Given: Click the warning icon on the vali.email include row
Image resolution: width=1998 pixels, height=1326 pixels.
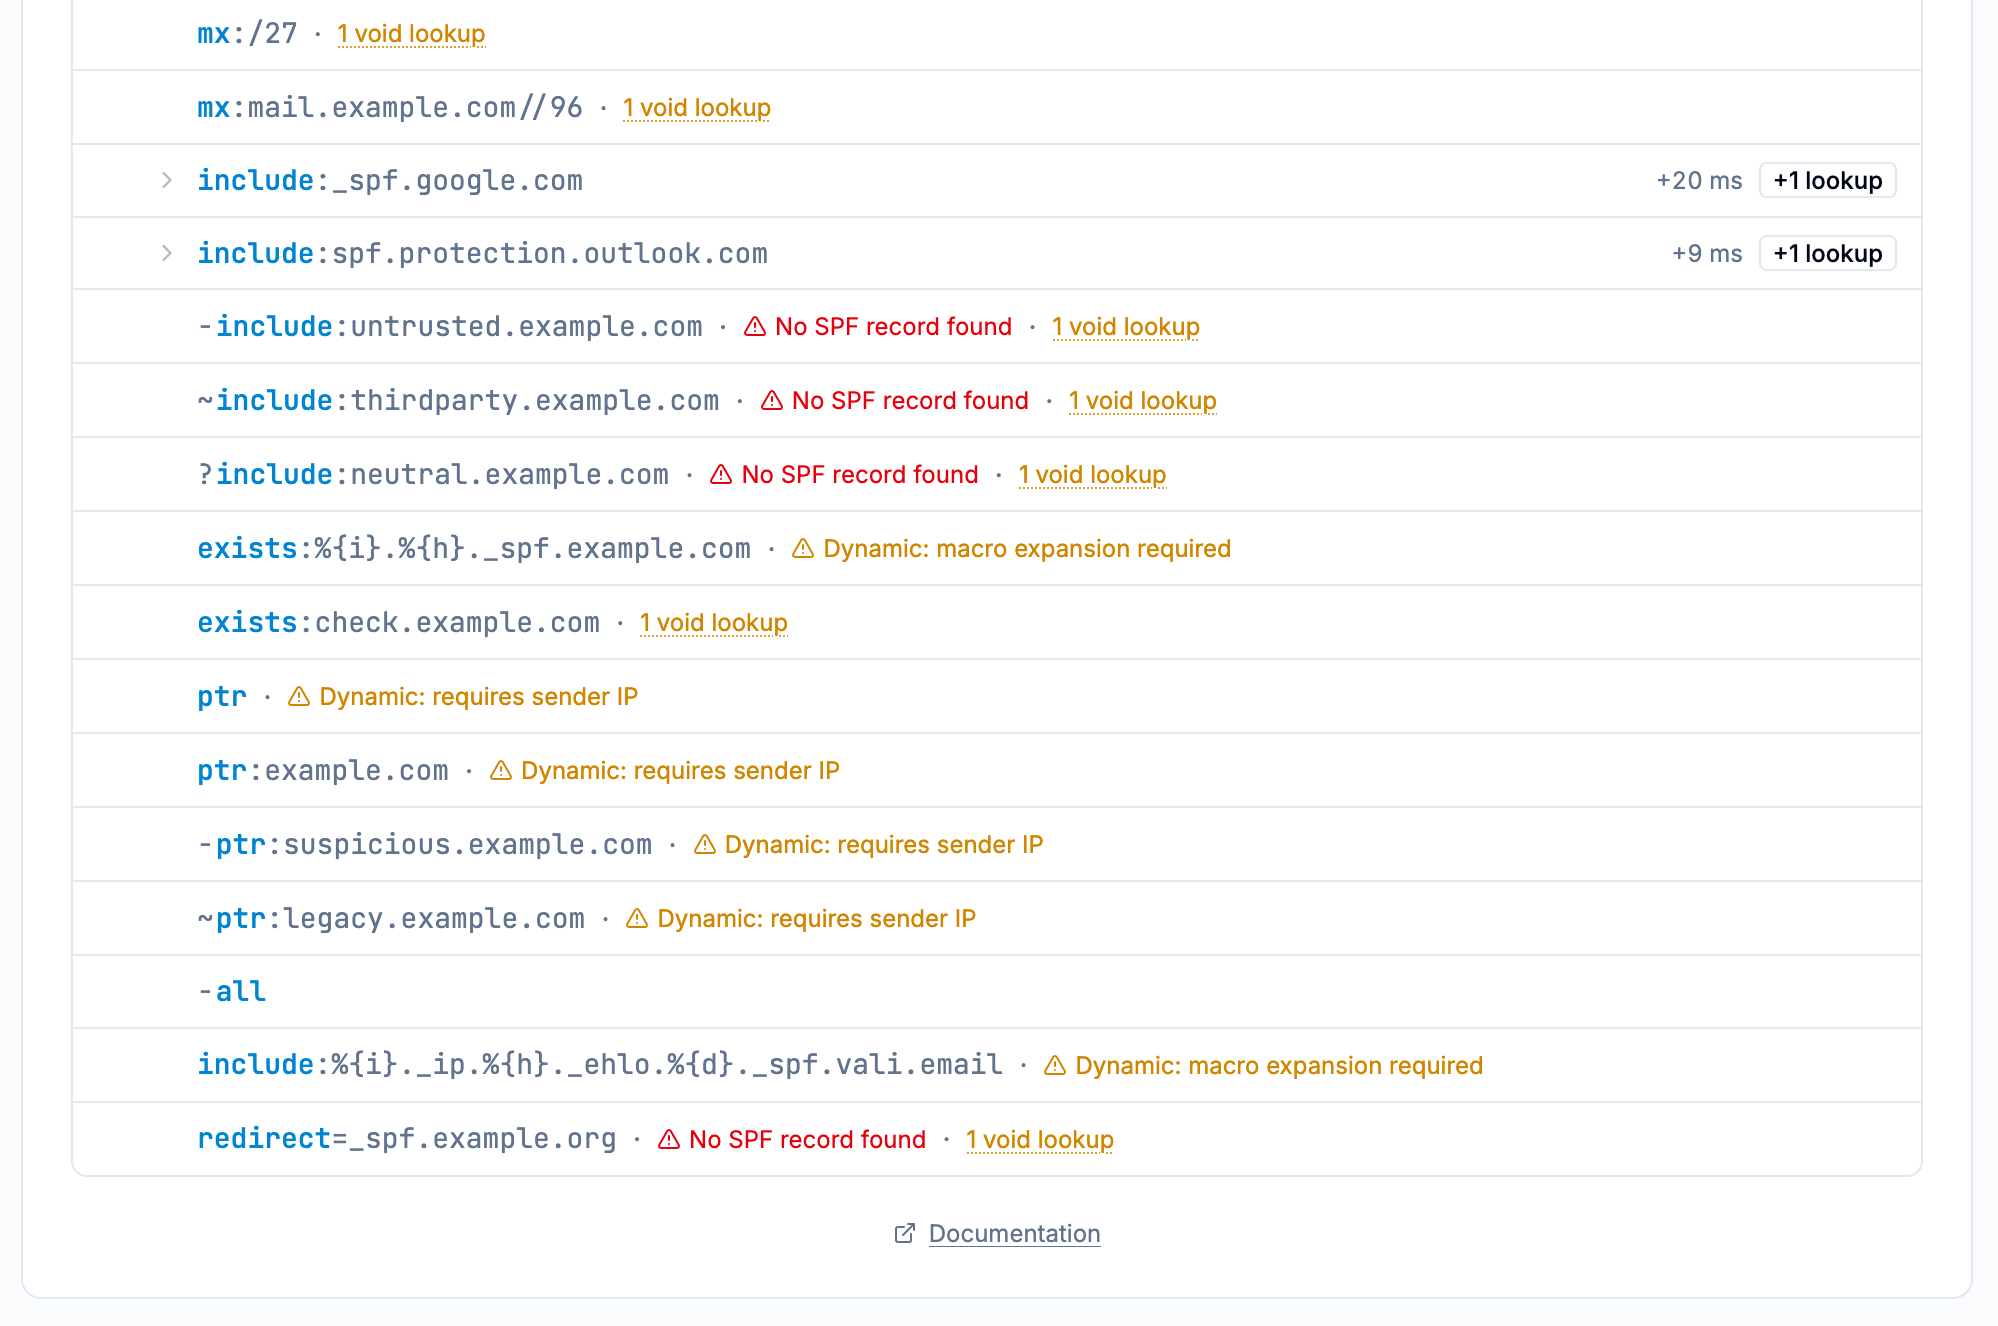Looking at the screenshot, I should [1055, 1065].
